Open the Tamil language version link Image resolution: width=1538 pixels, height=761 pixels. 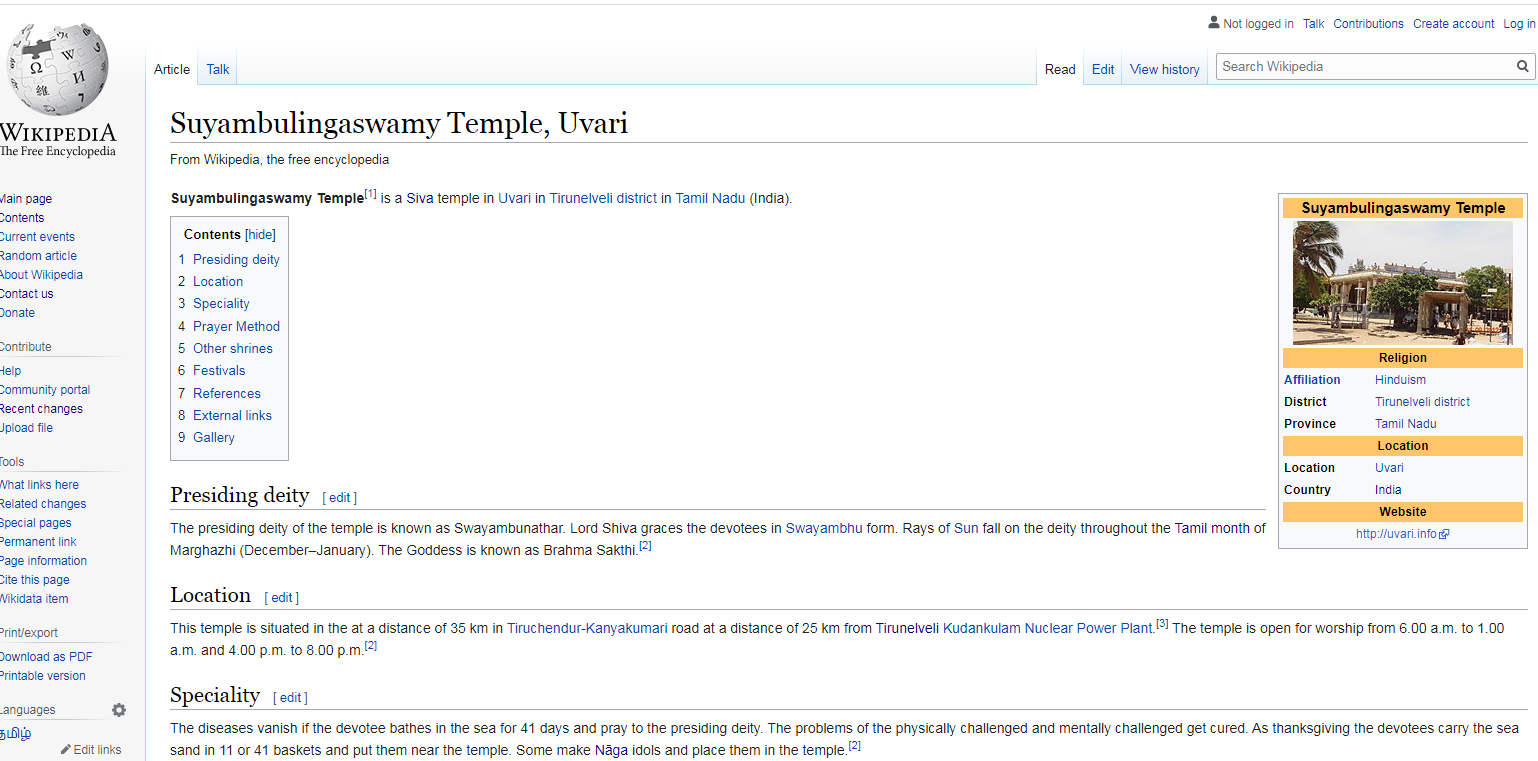click(x=15, y=732)
